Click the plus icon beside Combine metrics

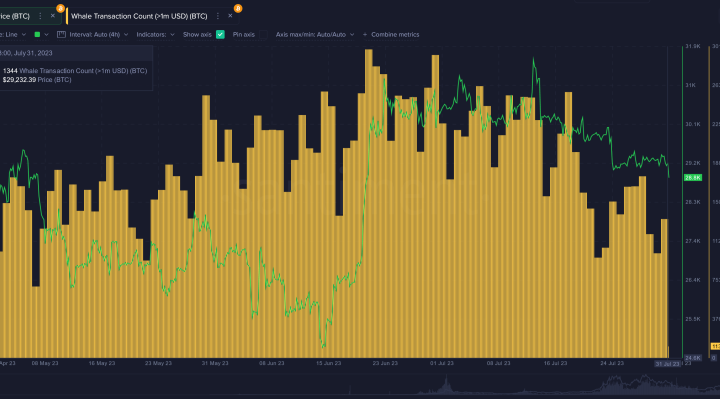pyautogui.click(x=365, y=34)
